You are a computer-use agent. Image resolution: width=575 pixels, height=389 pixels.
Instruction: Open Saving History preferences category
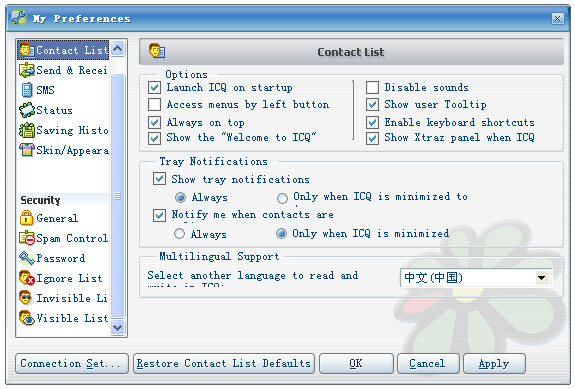(x=63, y=130)
